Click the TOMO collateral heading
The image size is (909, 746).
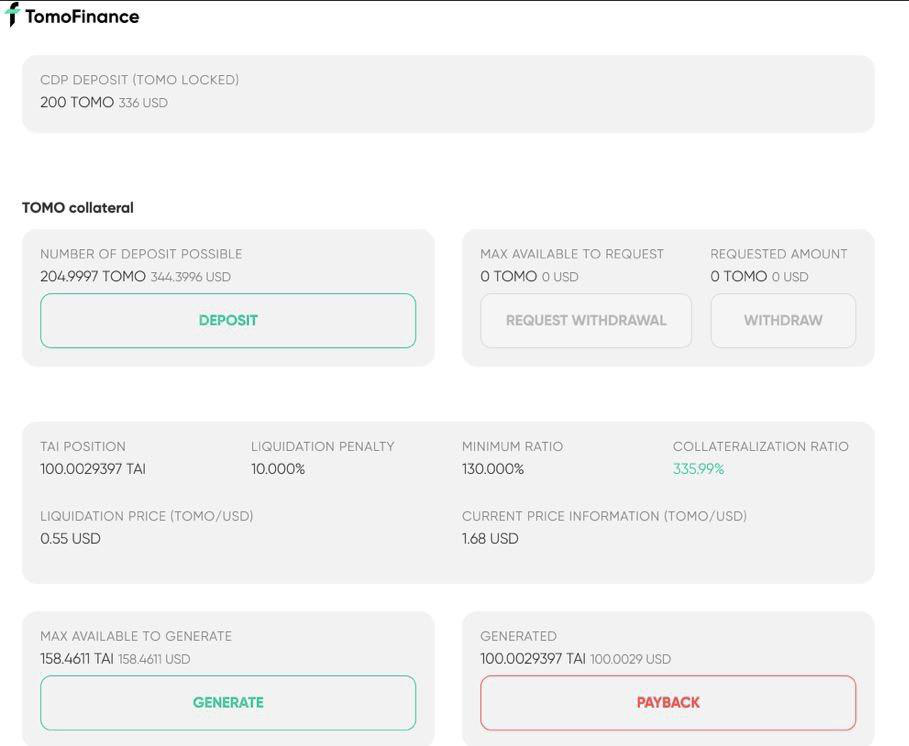(x=78, y=208)
